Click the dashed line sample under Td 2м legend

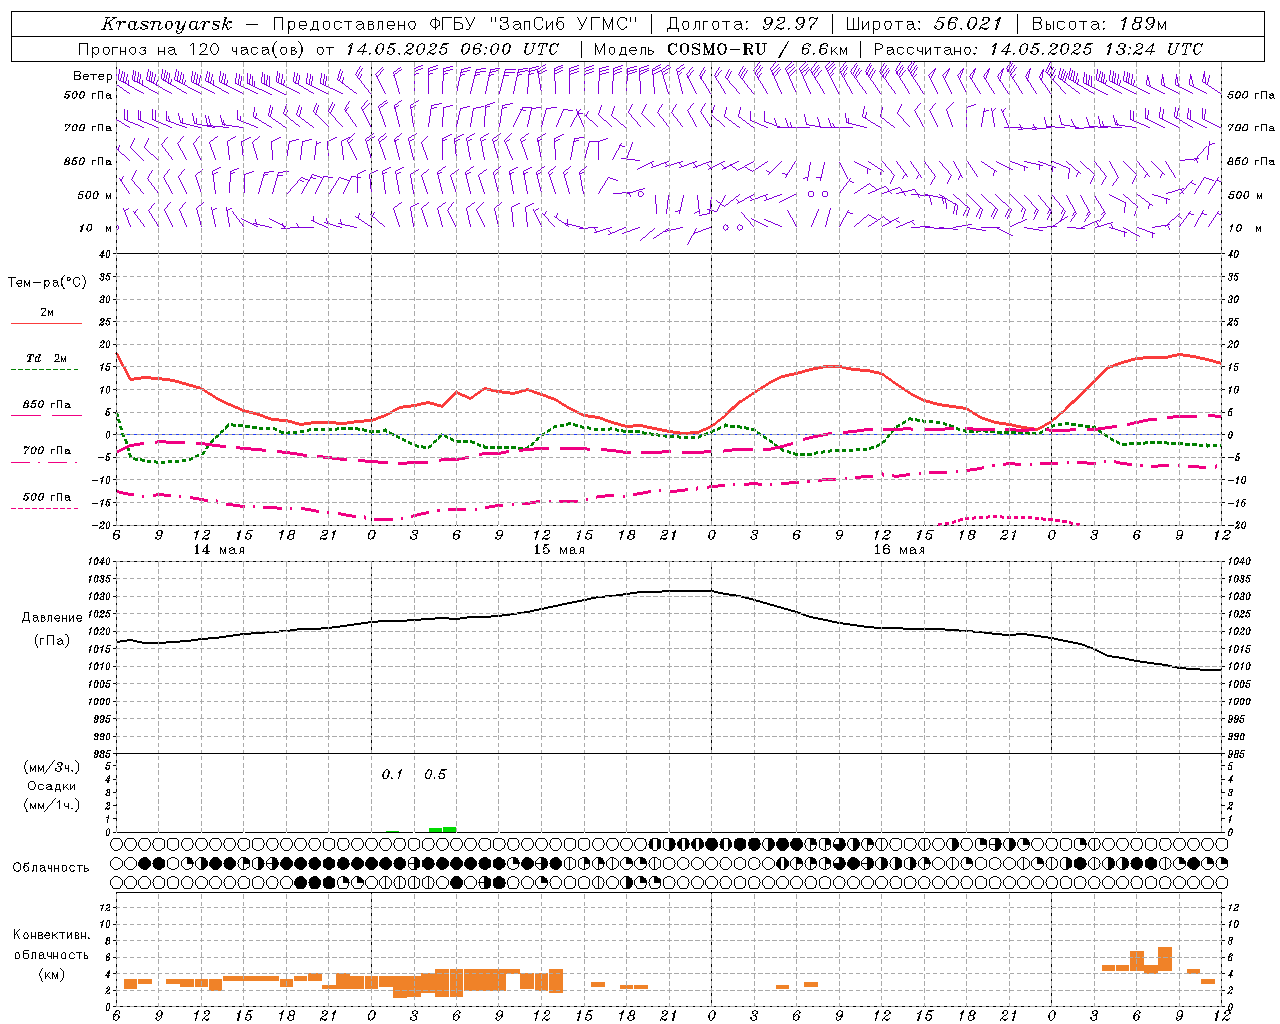(x=46, y=370)
